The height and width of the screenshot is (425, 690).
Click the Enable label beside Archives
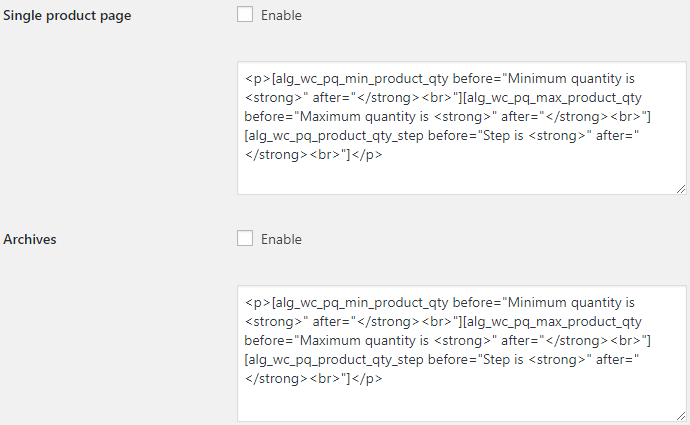(281, 239)
